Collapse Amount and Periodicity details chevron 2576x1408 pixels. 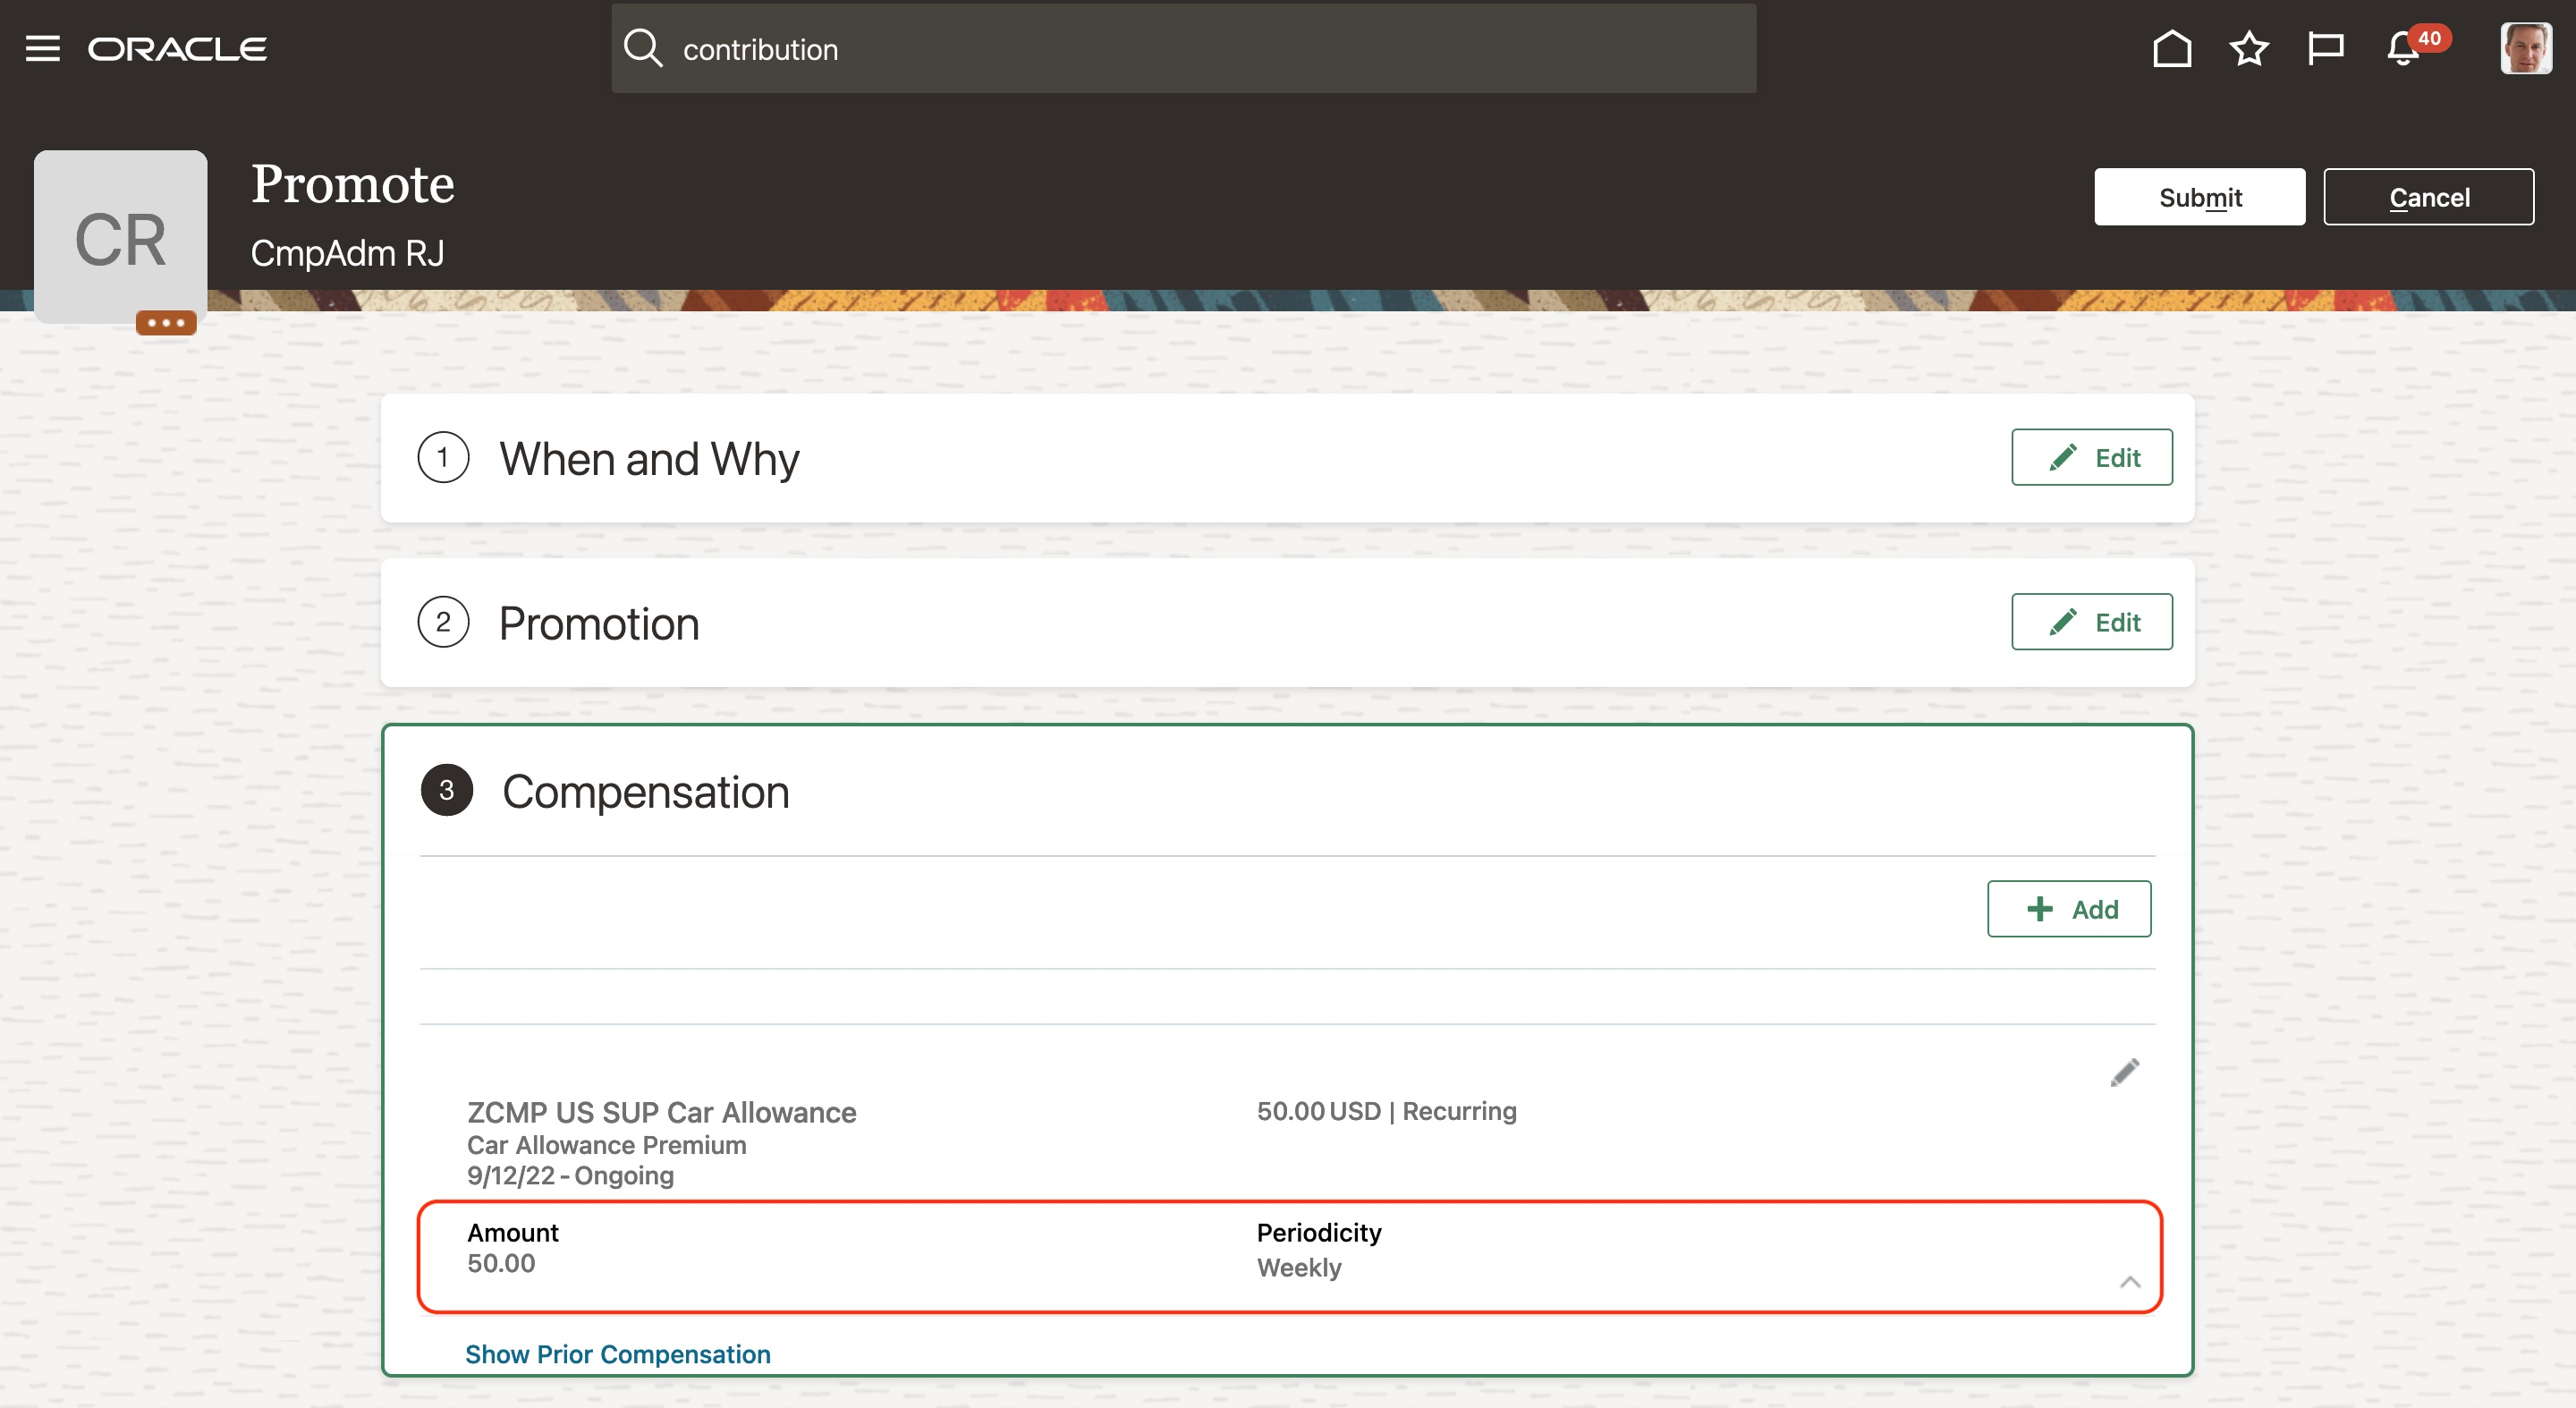coord(2129,1282)
